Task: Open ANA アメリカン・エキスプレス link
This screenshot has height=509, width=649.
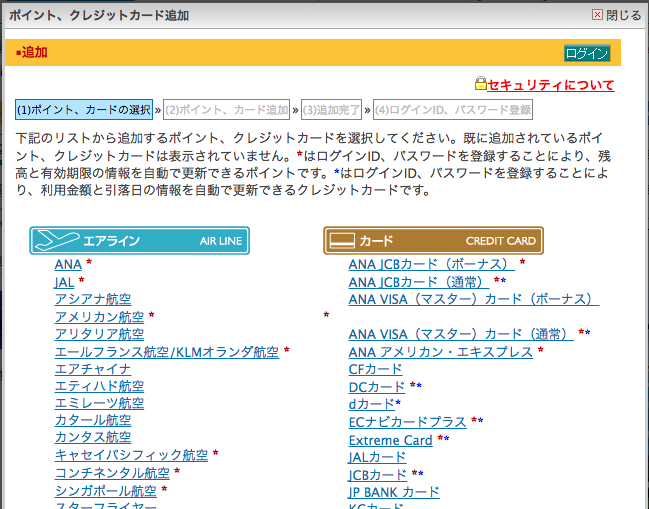Action: coord(441,352)
